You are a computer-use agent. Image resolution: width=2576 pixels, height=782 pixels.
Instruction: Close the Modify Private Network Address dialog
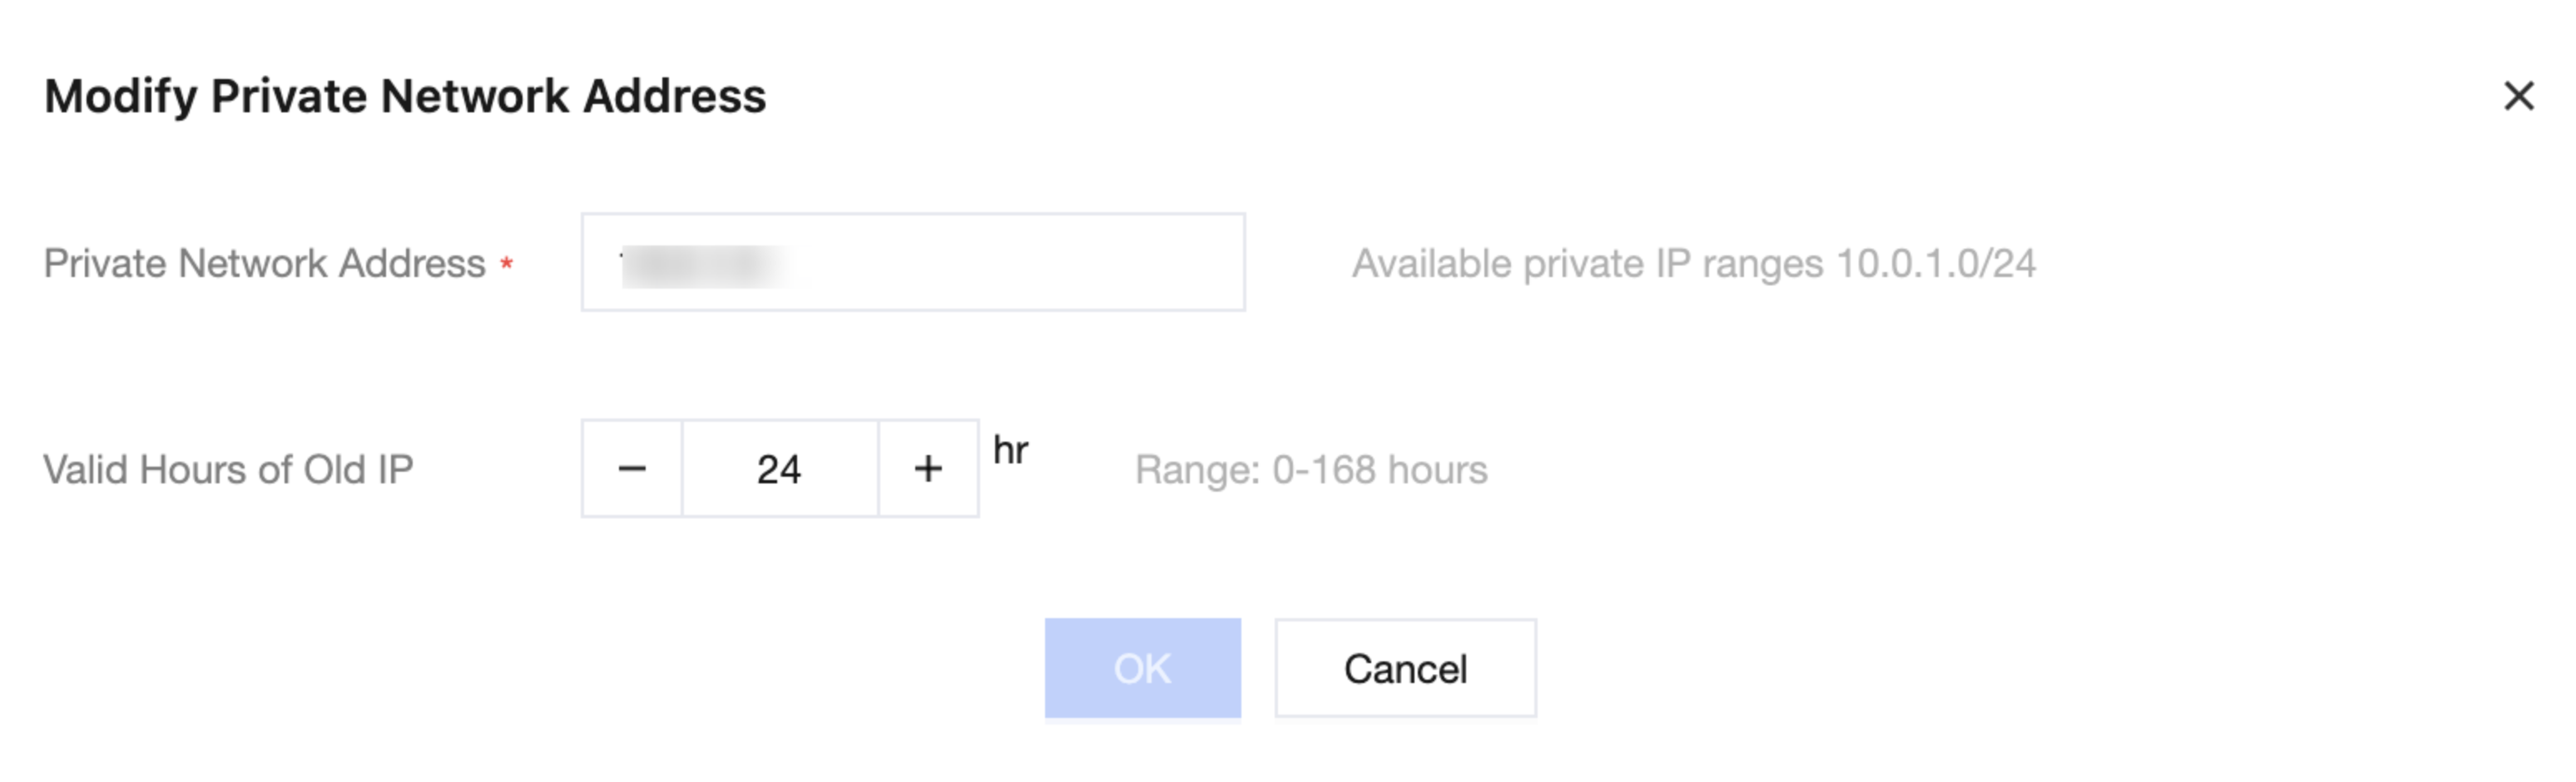pyautogui.click(x=2518, y=96)
